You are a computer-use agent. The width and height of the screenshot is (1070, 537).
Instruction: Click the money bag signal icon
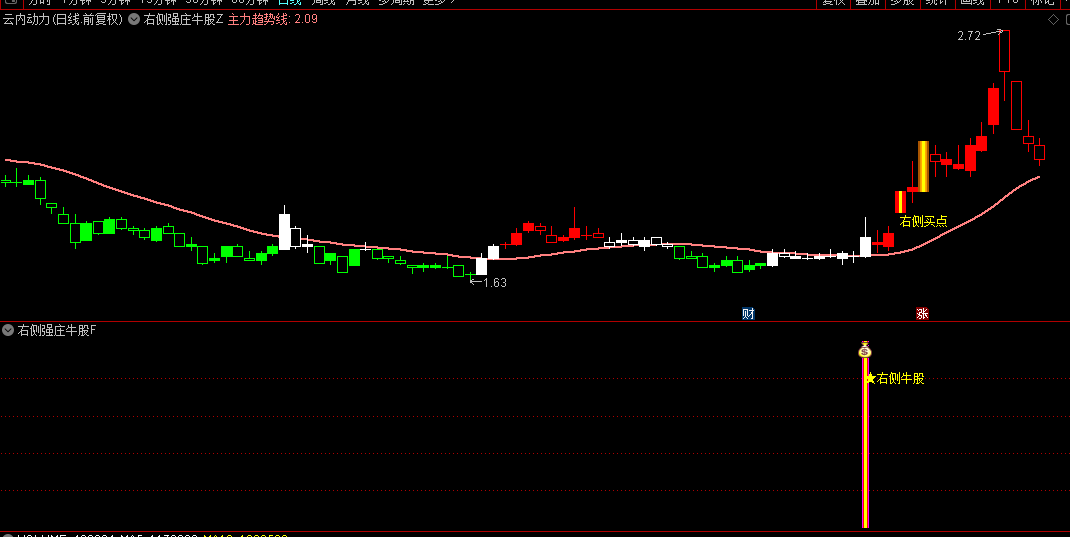865,349
